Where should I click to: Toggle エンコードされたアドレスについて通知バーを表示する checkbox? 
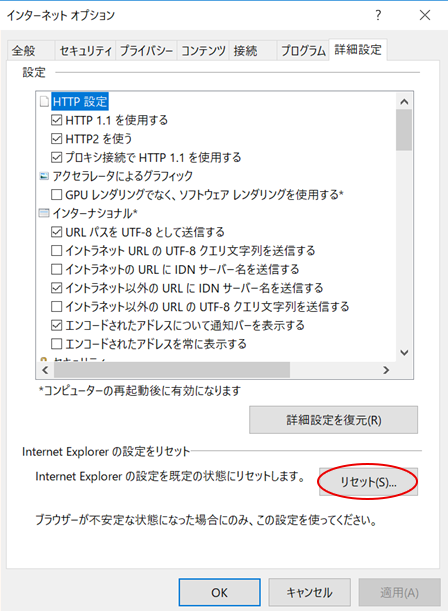56,325
